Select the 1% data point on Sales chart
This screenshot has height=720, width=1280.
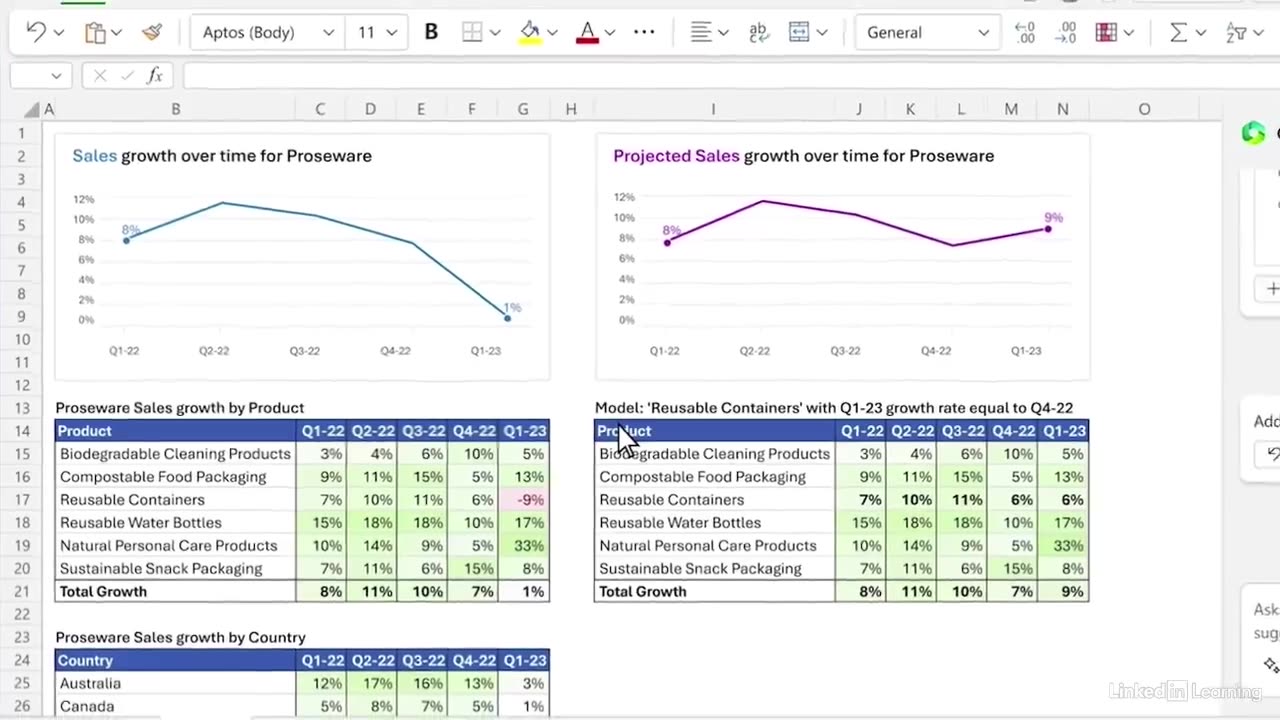point(507,318)
